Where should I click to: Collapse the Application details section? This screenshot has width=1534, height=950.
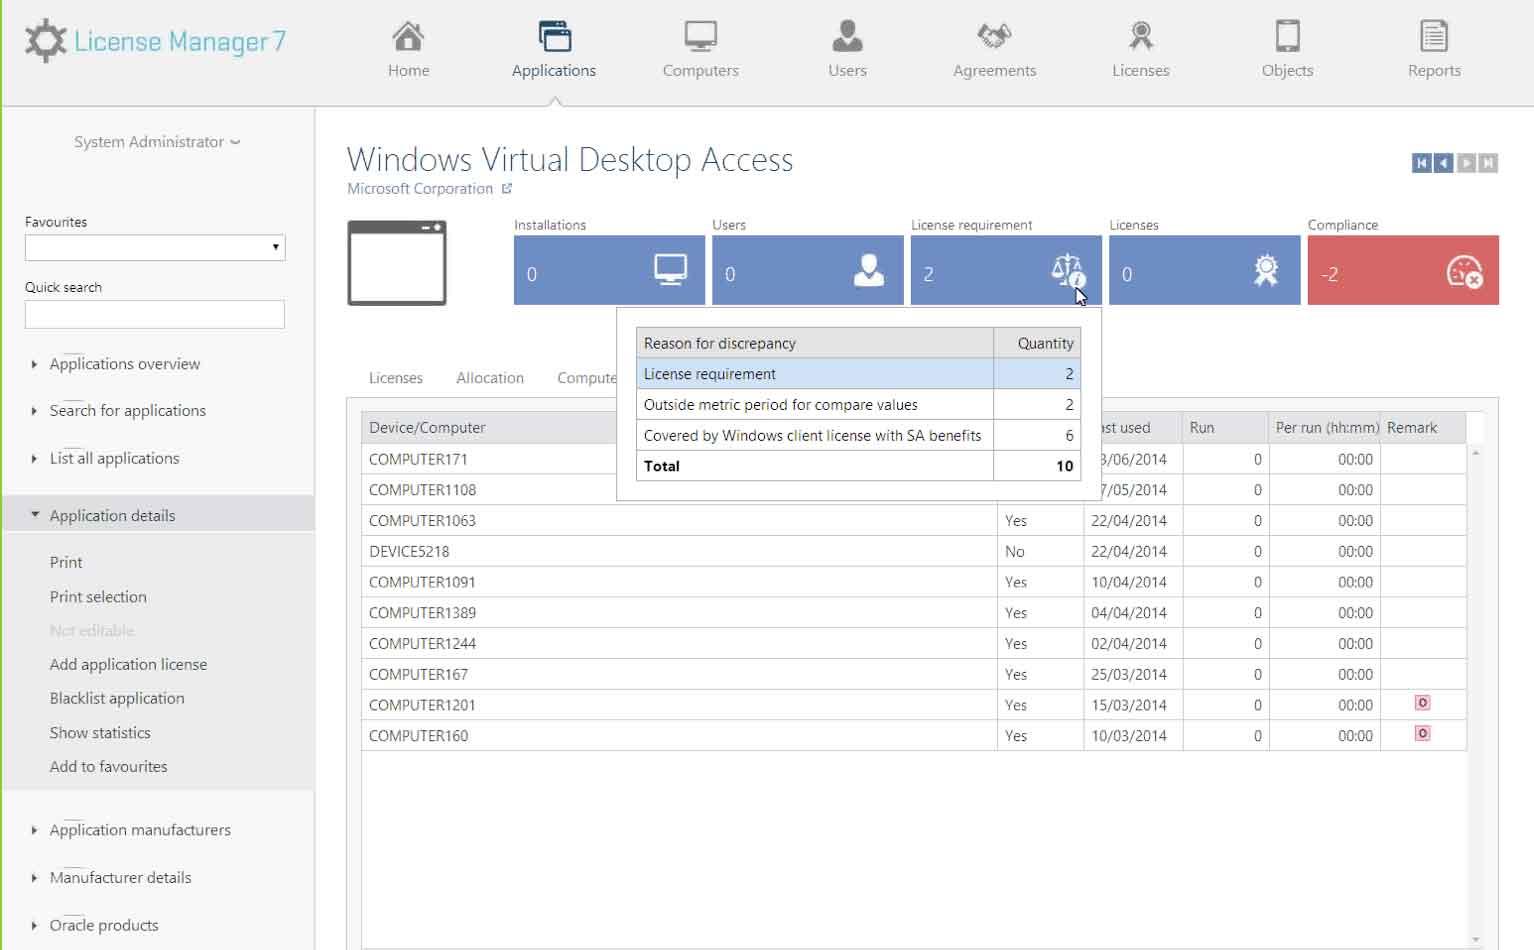[x=113, y=515]
